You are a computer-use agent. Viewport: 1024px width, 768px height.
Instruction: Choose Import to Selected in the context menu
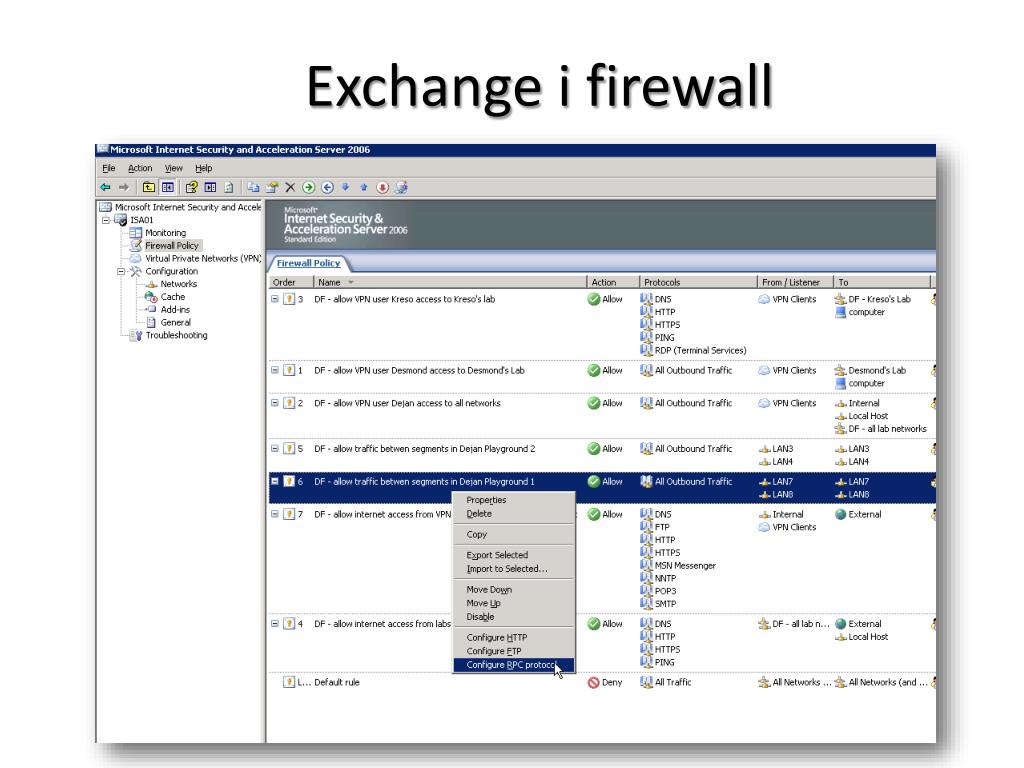513,569
